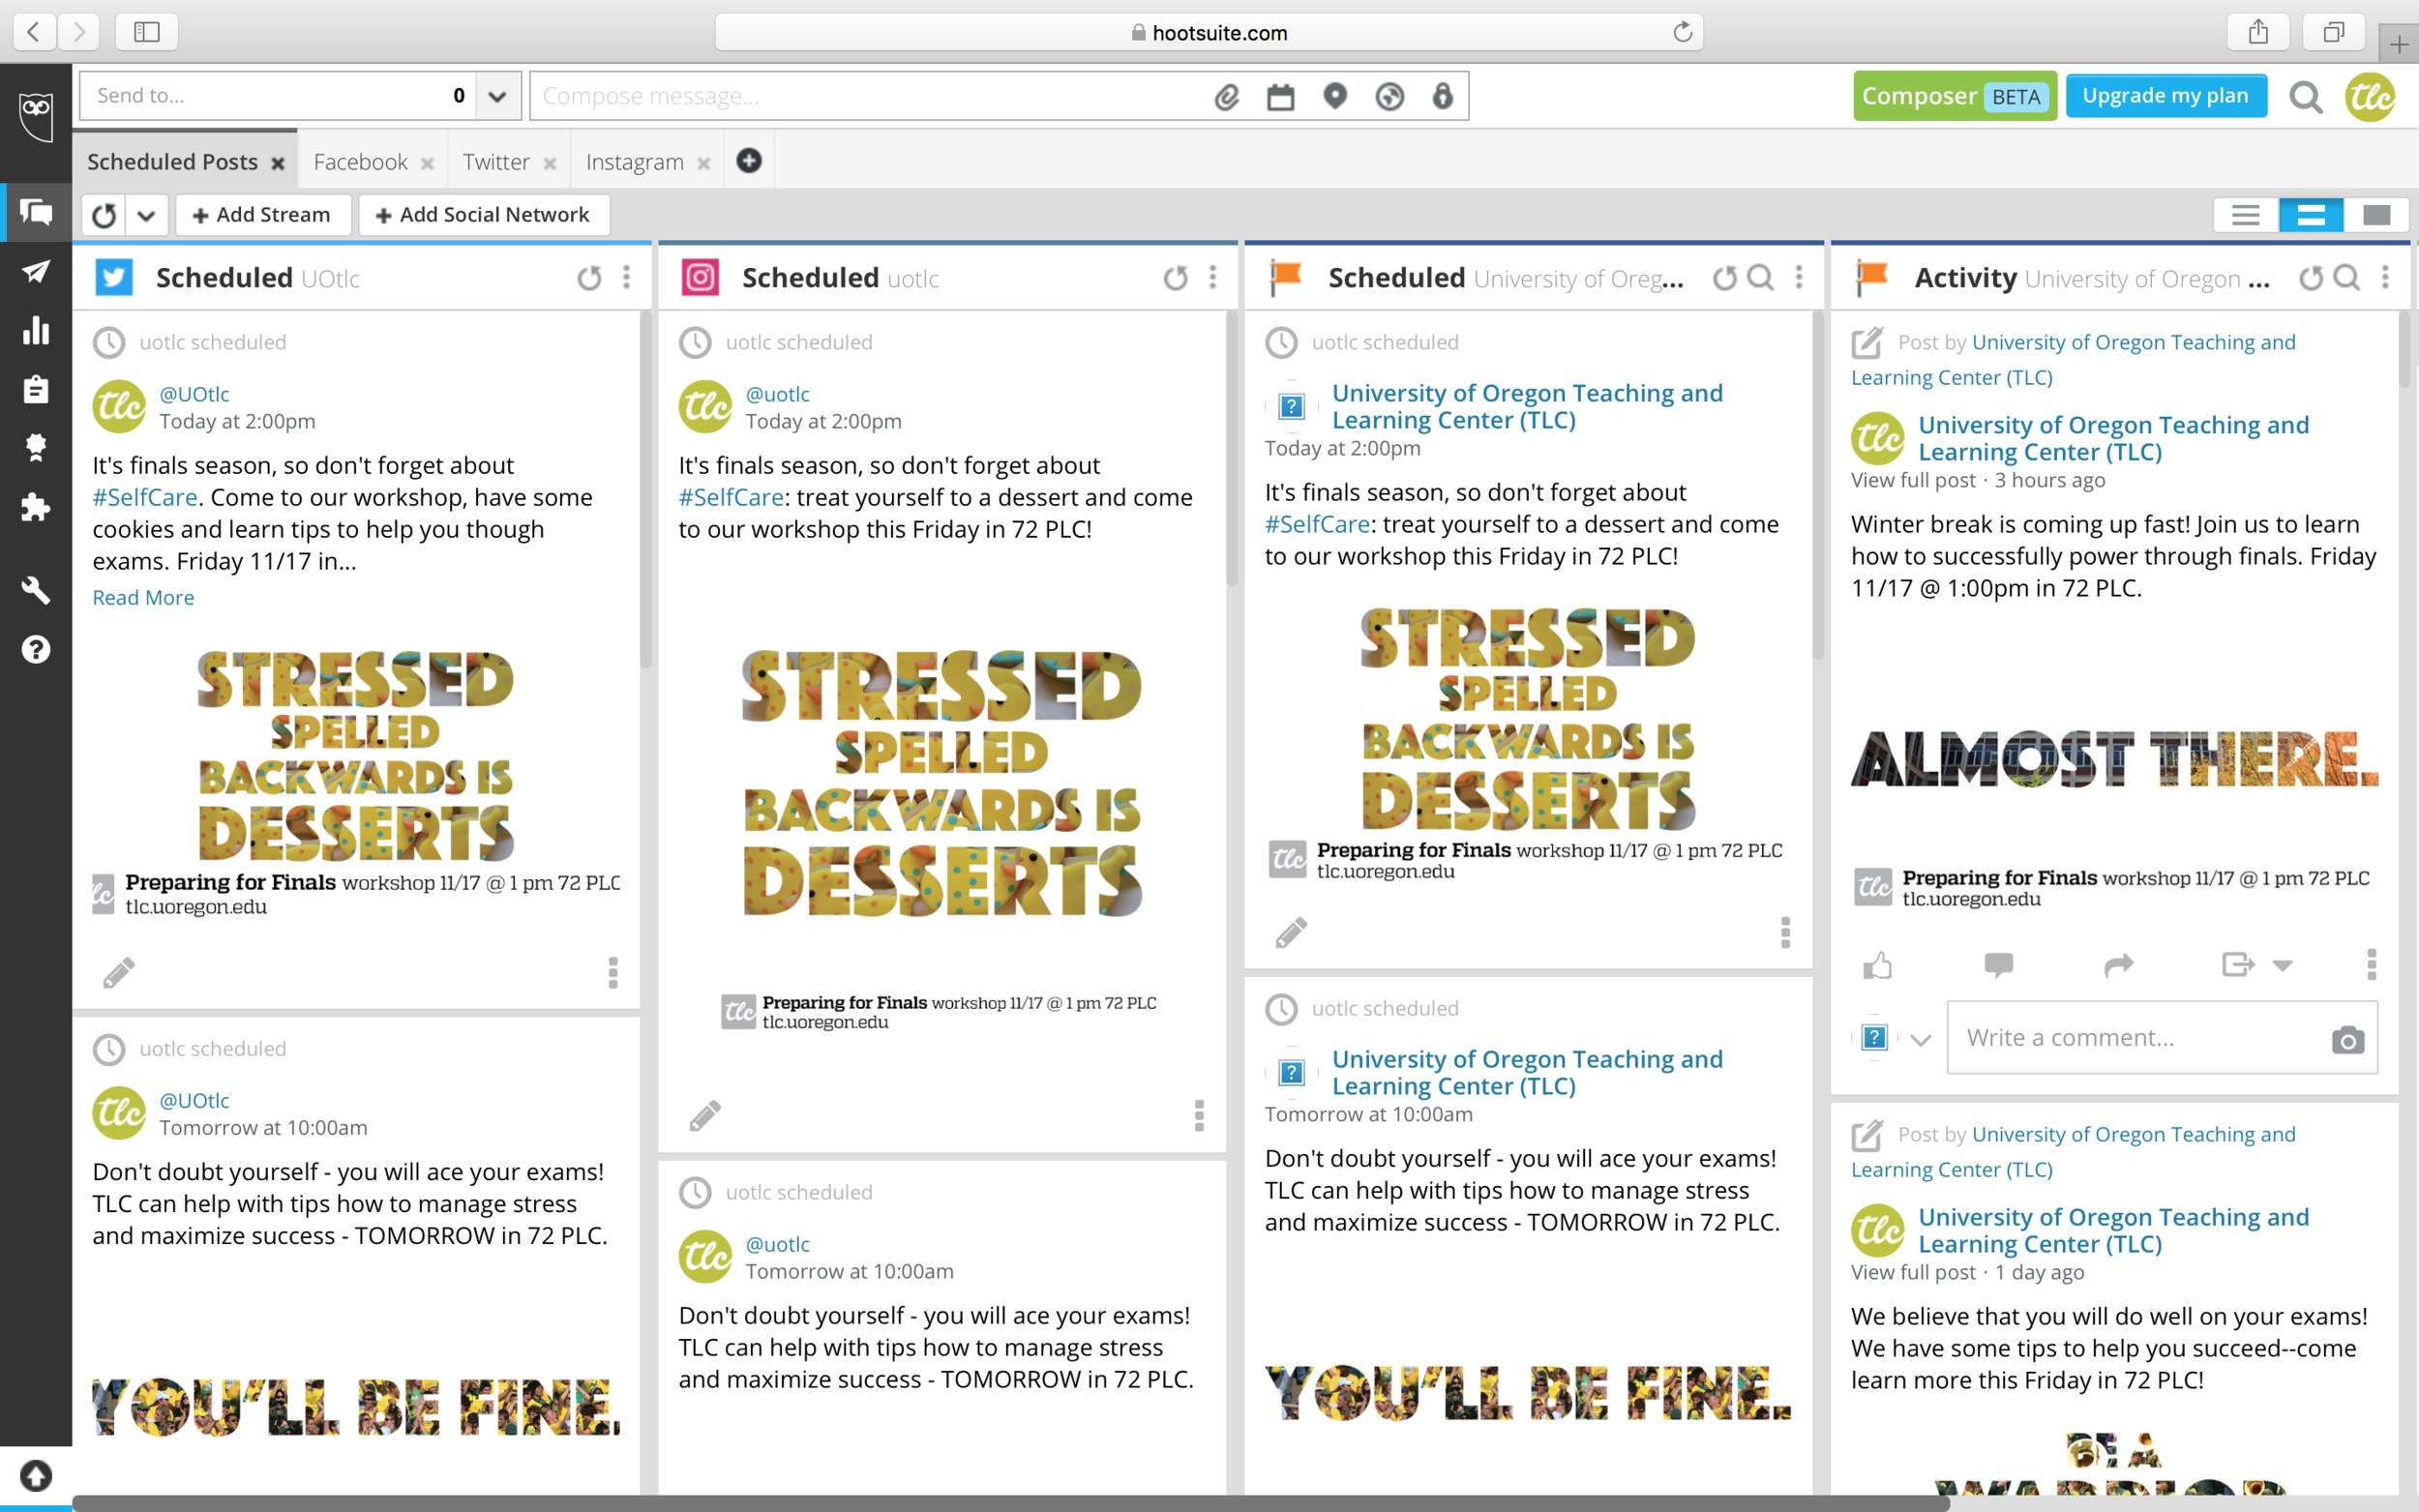Click the paperclip attach media icon
The image size is (2419, 1512).
(x=1227, y=96)
